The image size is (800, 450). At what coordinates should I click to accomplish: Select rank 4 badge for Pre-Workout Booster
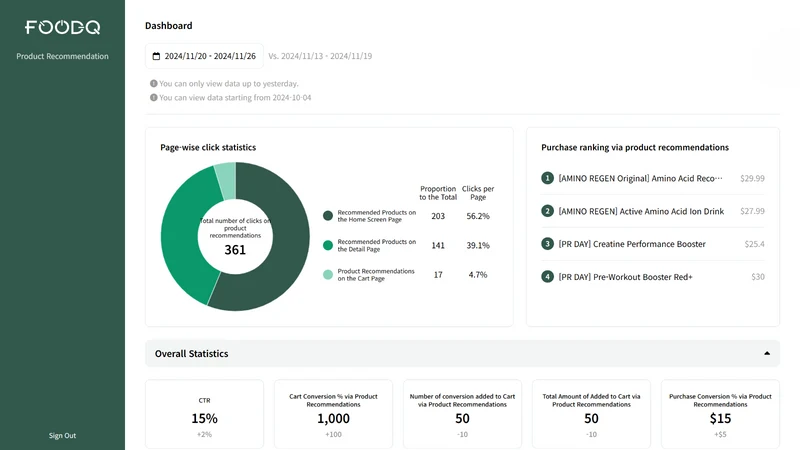click(547, 277)
